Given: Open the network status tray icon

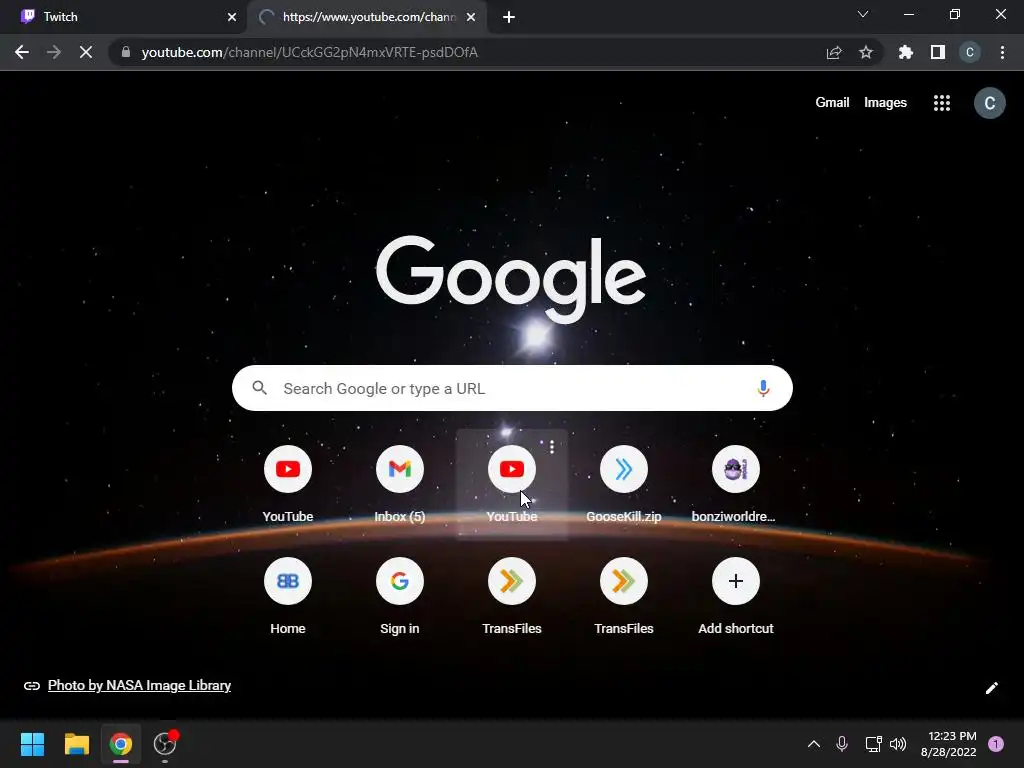Looking at the screenshot, I should (x=873, y=744).
